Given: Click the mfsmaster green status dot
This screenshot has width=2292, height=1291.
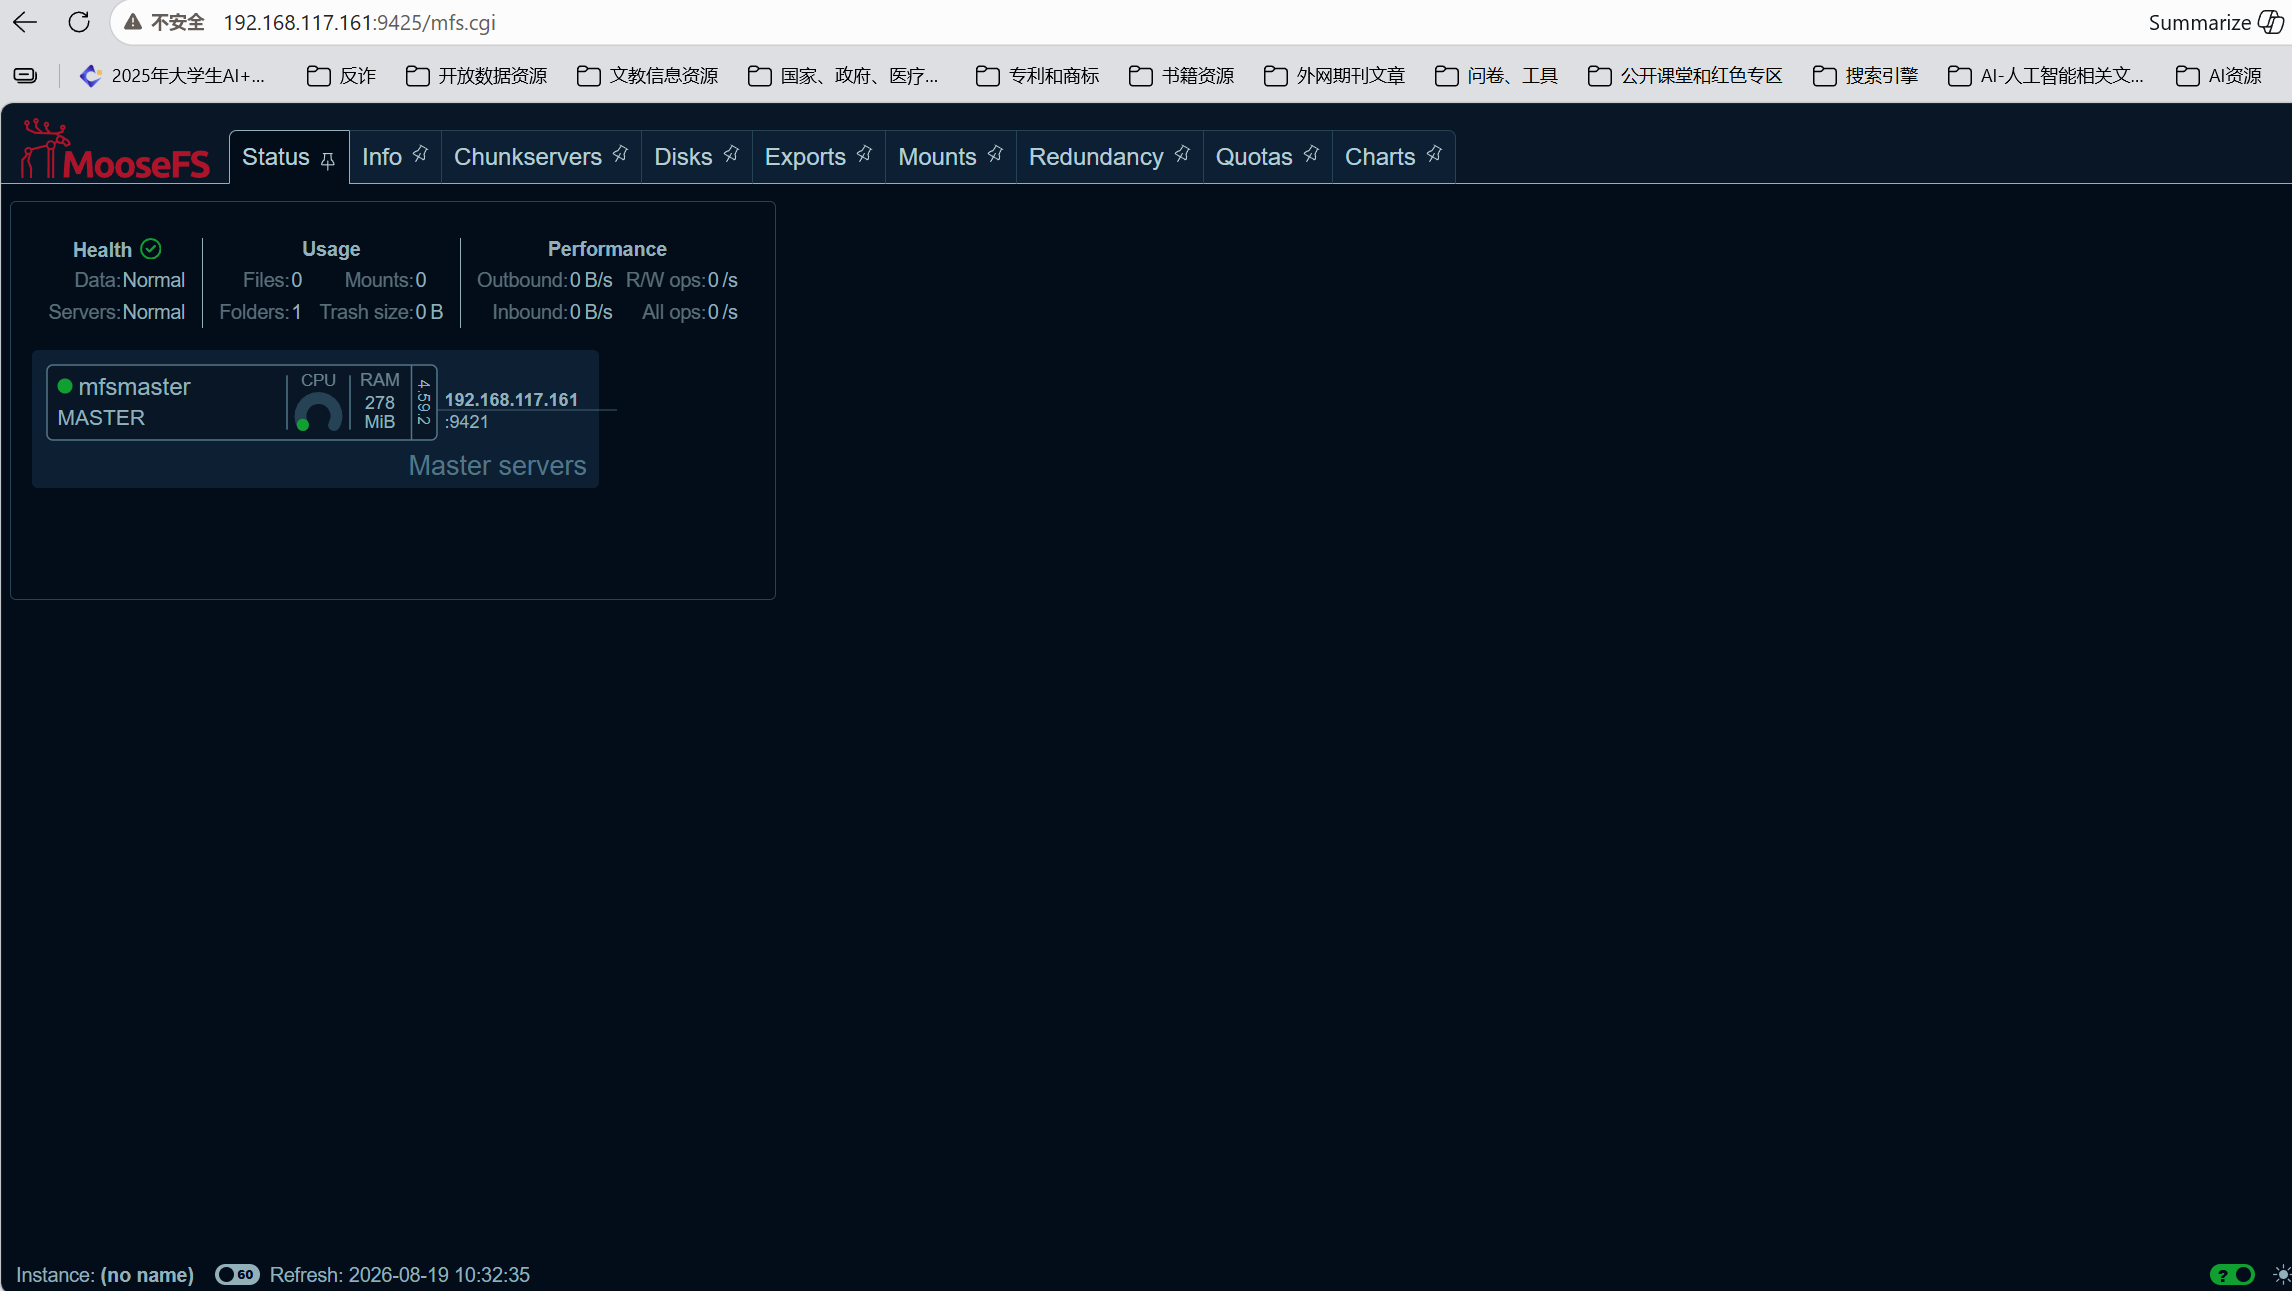Looking at the screenshot, I should click(65, 386).
